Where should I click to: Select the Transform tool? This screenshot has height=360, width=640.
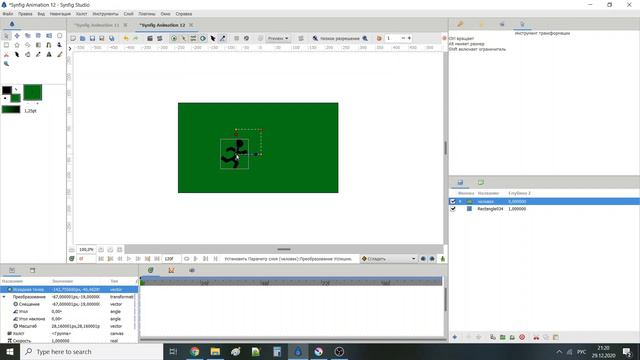tap(6, 36)
